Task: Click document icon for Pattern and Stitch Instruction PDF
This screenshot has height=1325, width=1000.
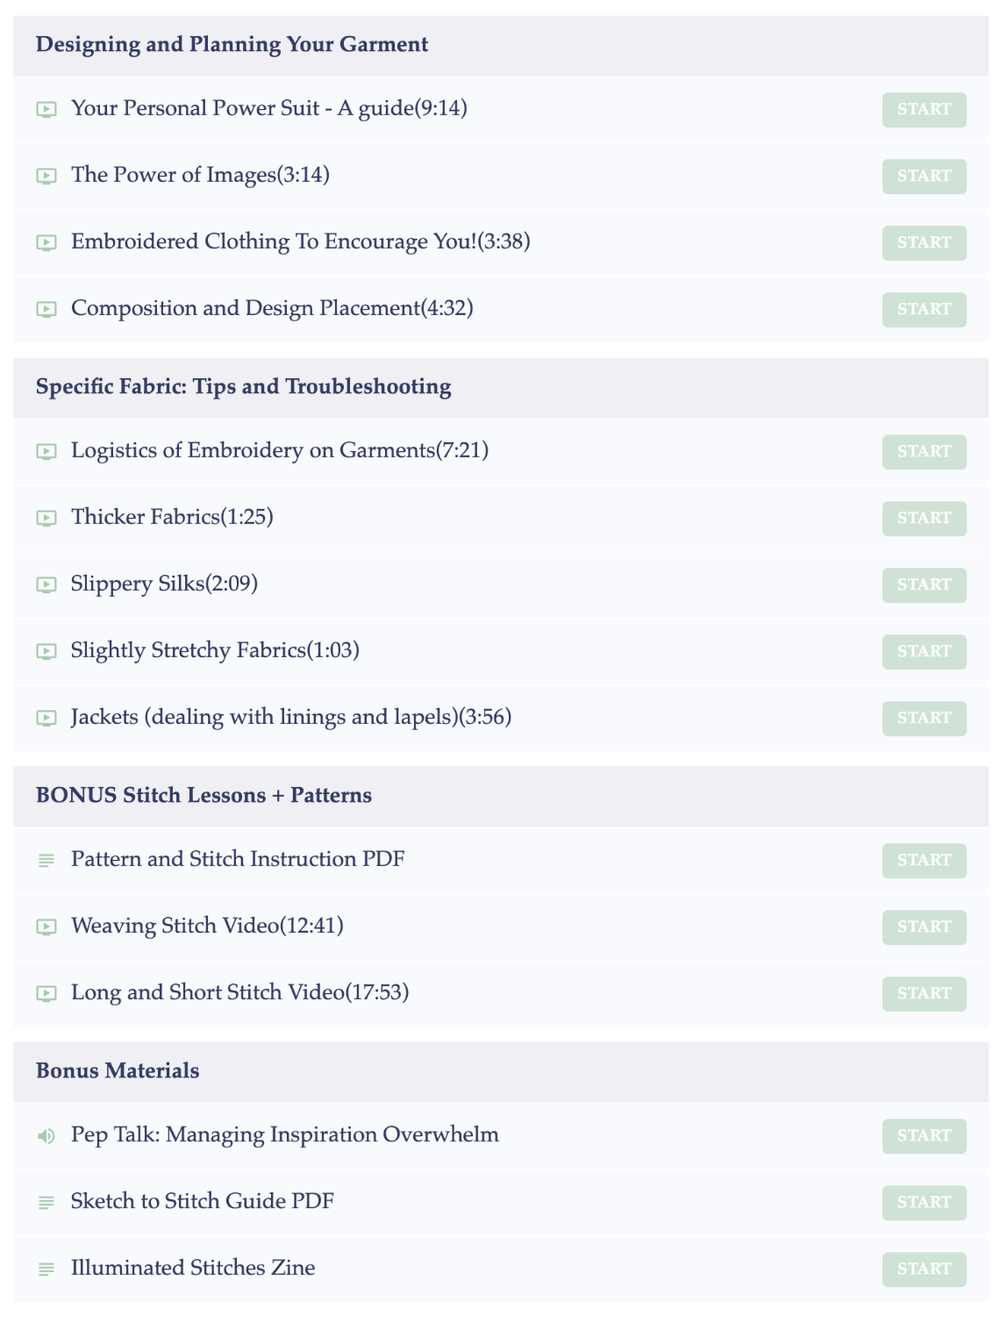Action: 46,860
